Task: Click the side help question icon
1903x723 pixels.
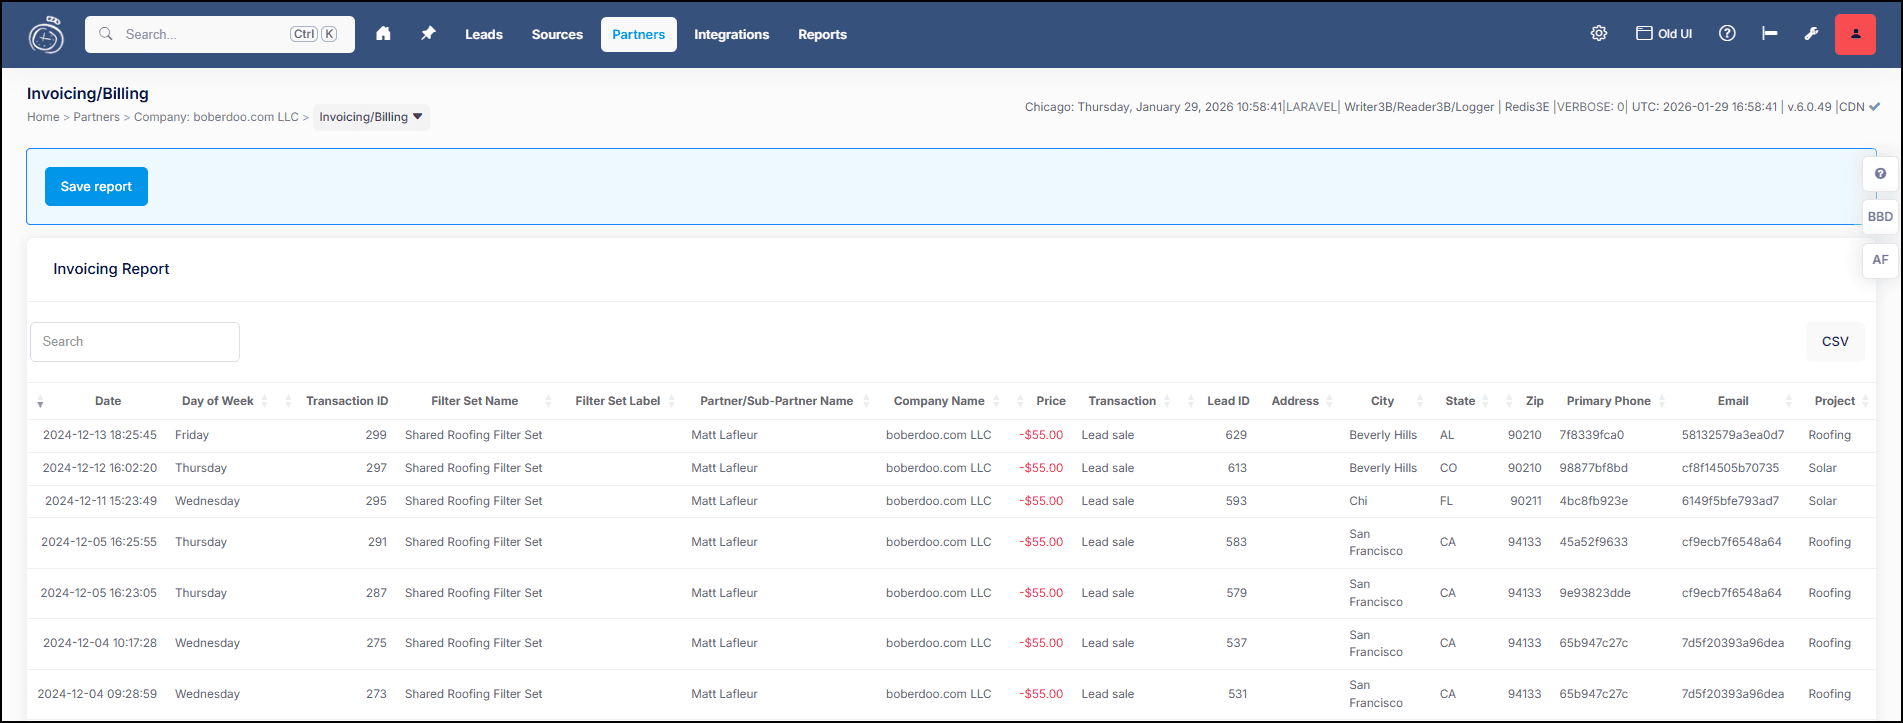Action: tap(1880, 174)
